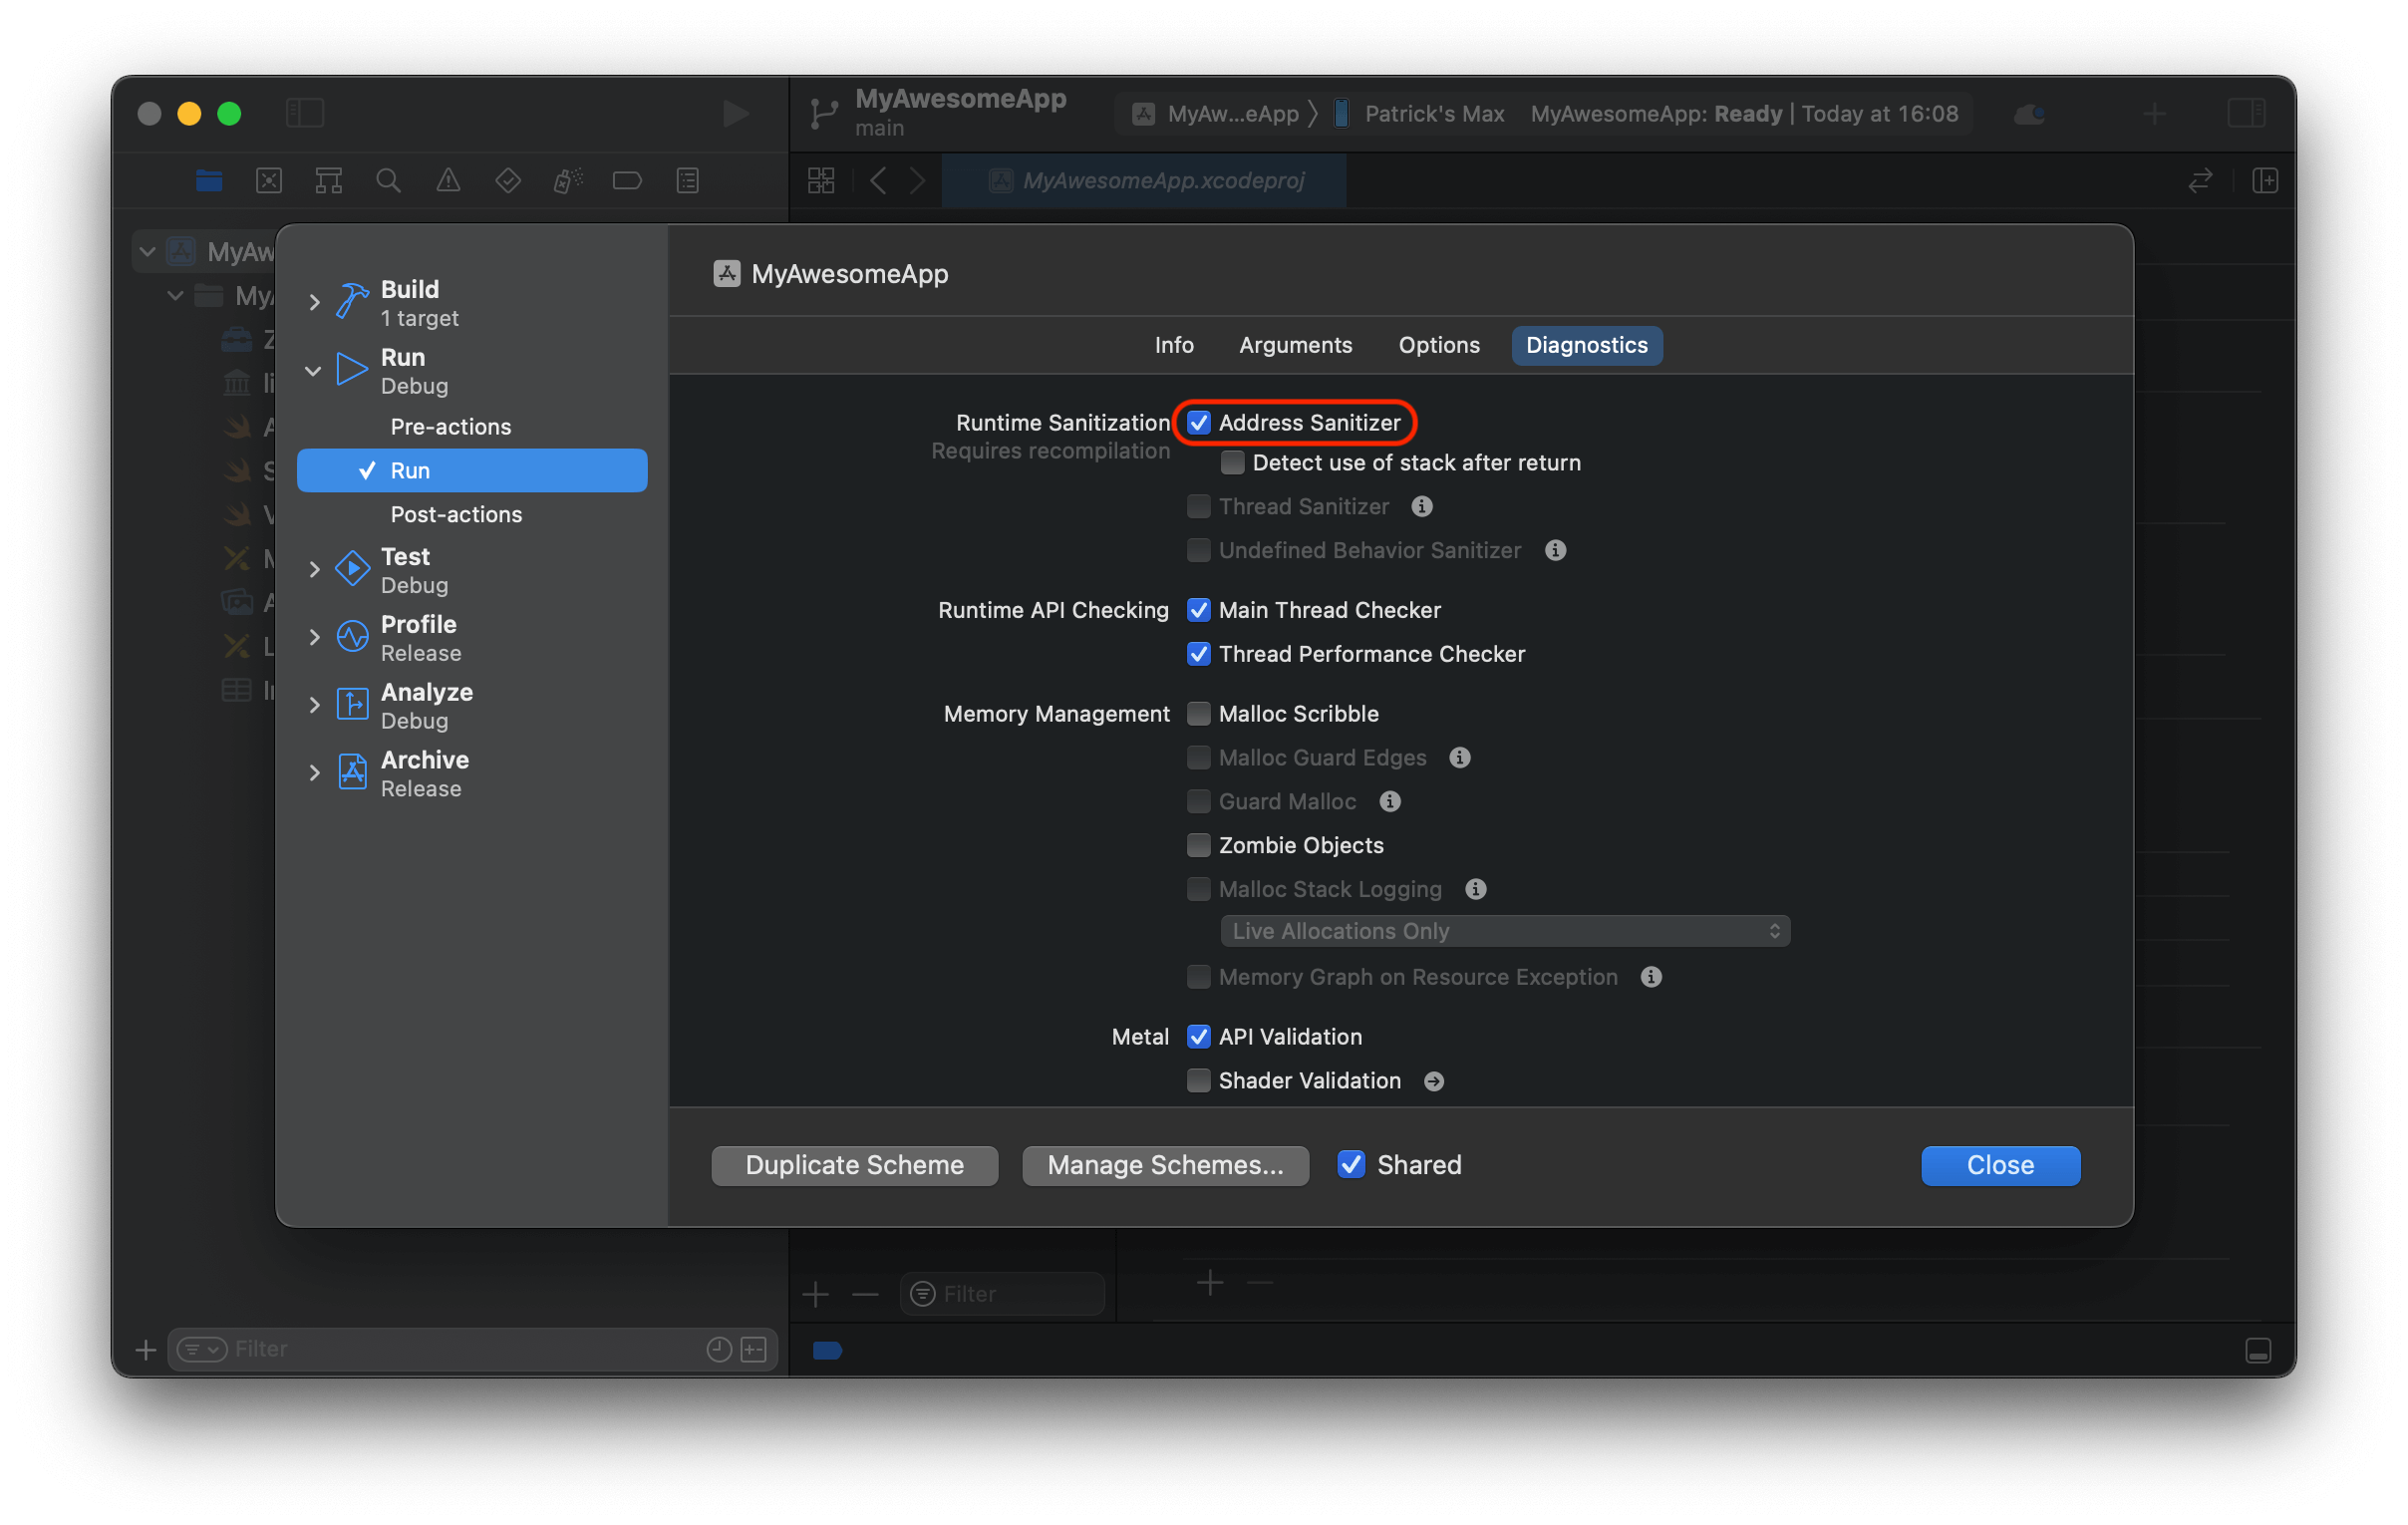Uncheck Main Thread Checker

click(x=1199, y=610)
